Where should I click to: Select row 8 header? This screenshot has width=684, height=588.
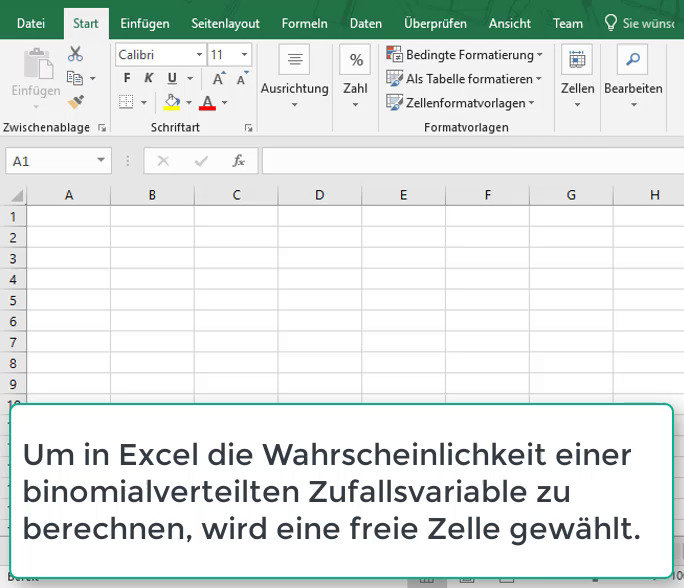point(13,363)
